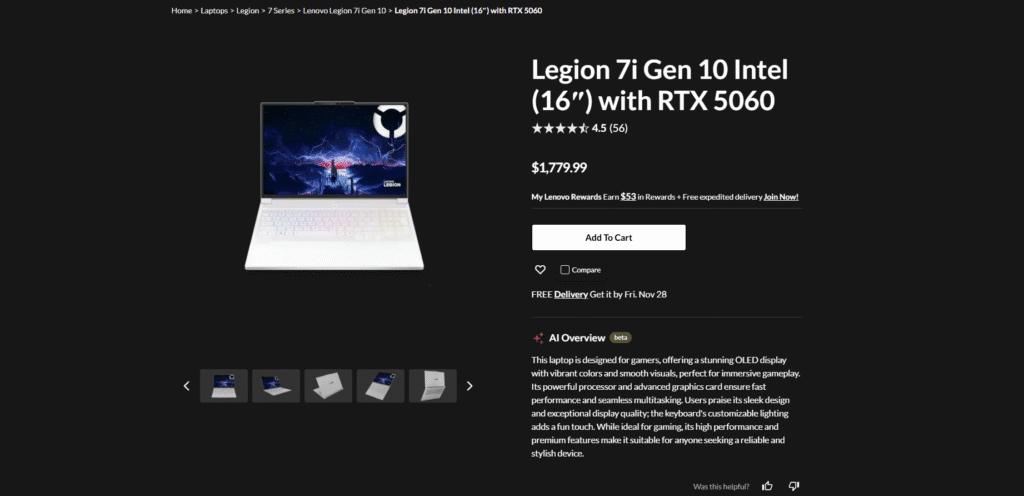Viewport: 1024px width, 496px height.
Task: Select the first laptop front-view thumbnail
Action: [224, 386]
